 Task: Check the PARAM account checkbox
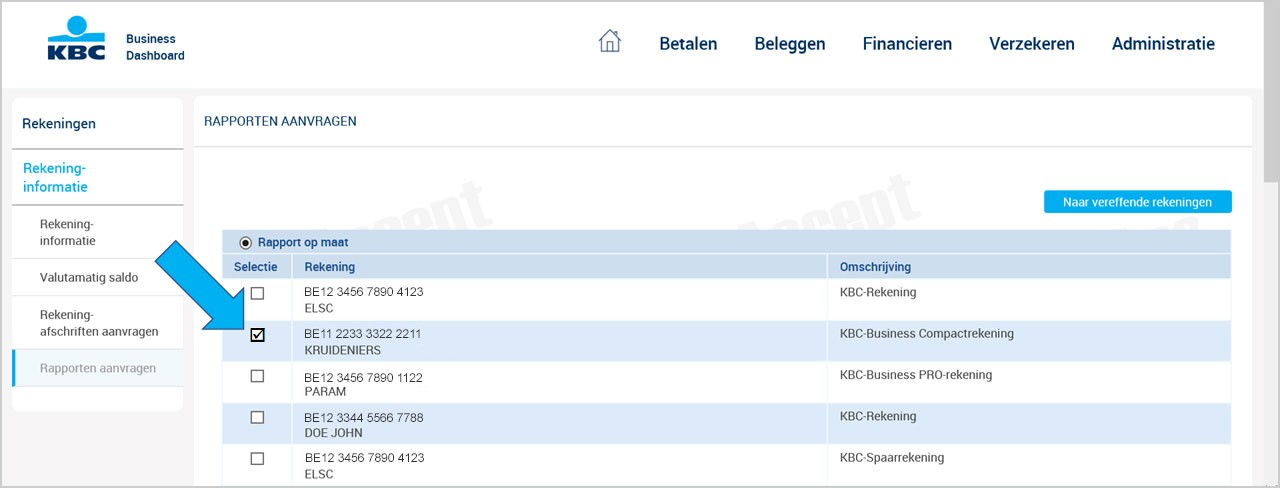[x=257, y=376]
